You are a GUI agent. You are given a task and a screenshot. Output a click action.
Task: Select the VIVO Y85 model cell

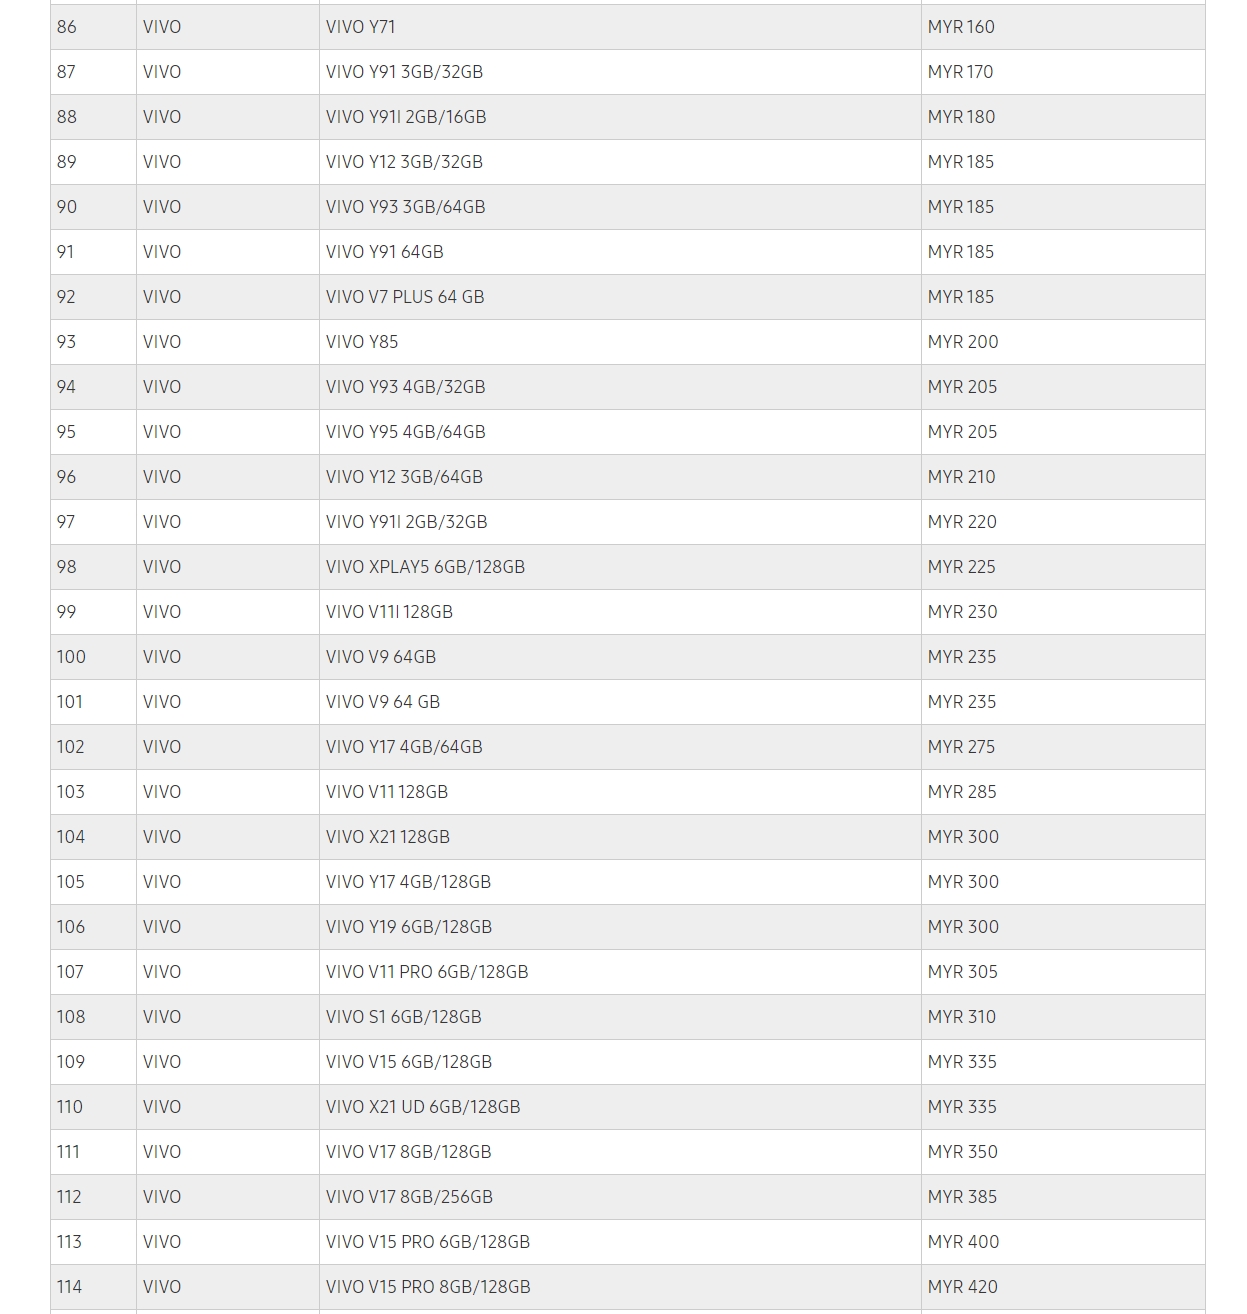coord(362,342)
